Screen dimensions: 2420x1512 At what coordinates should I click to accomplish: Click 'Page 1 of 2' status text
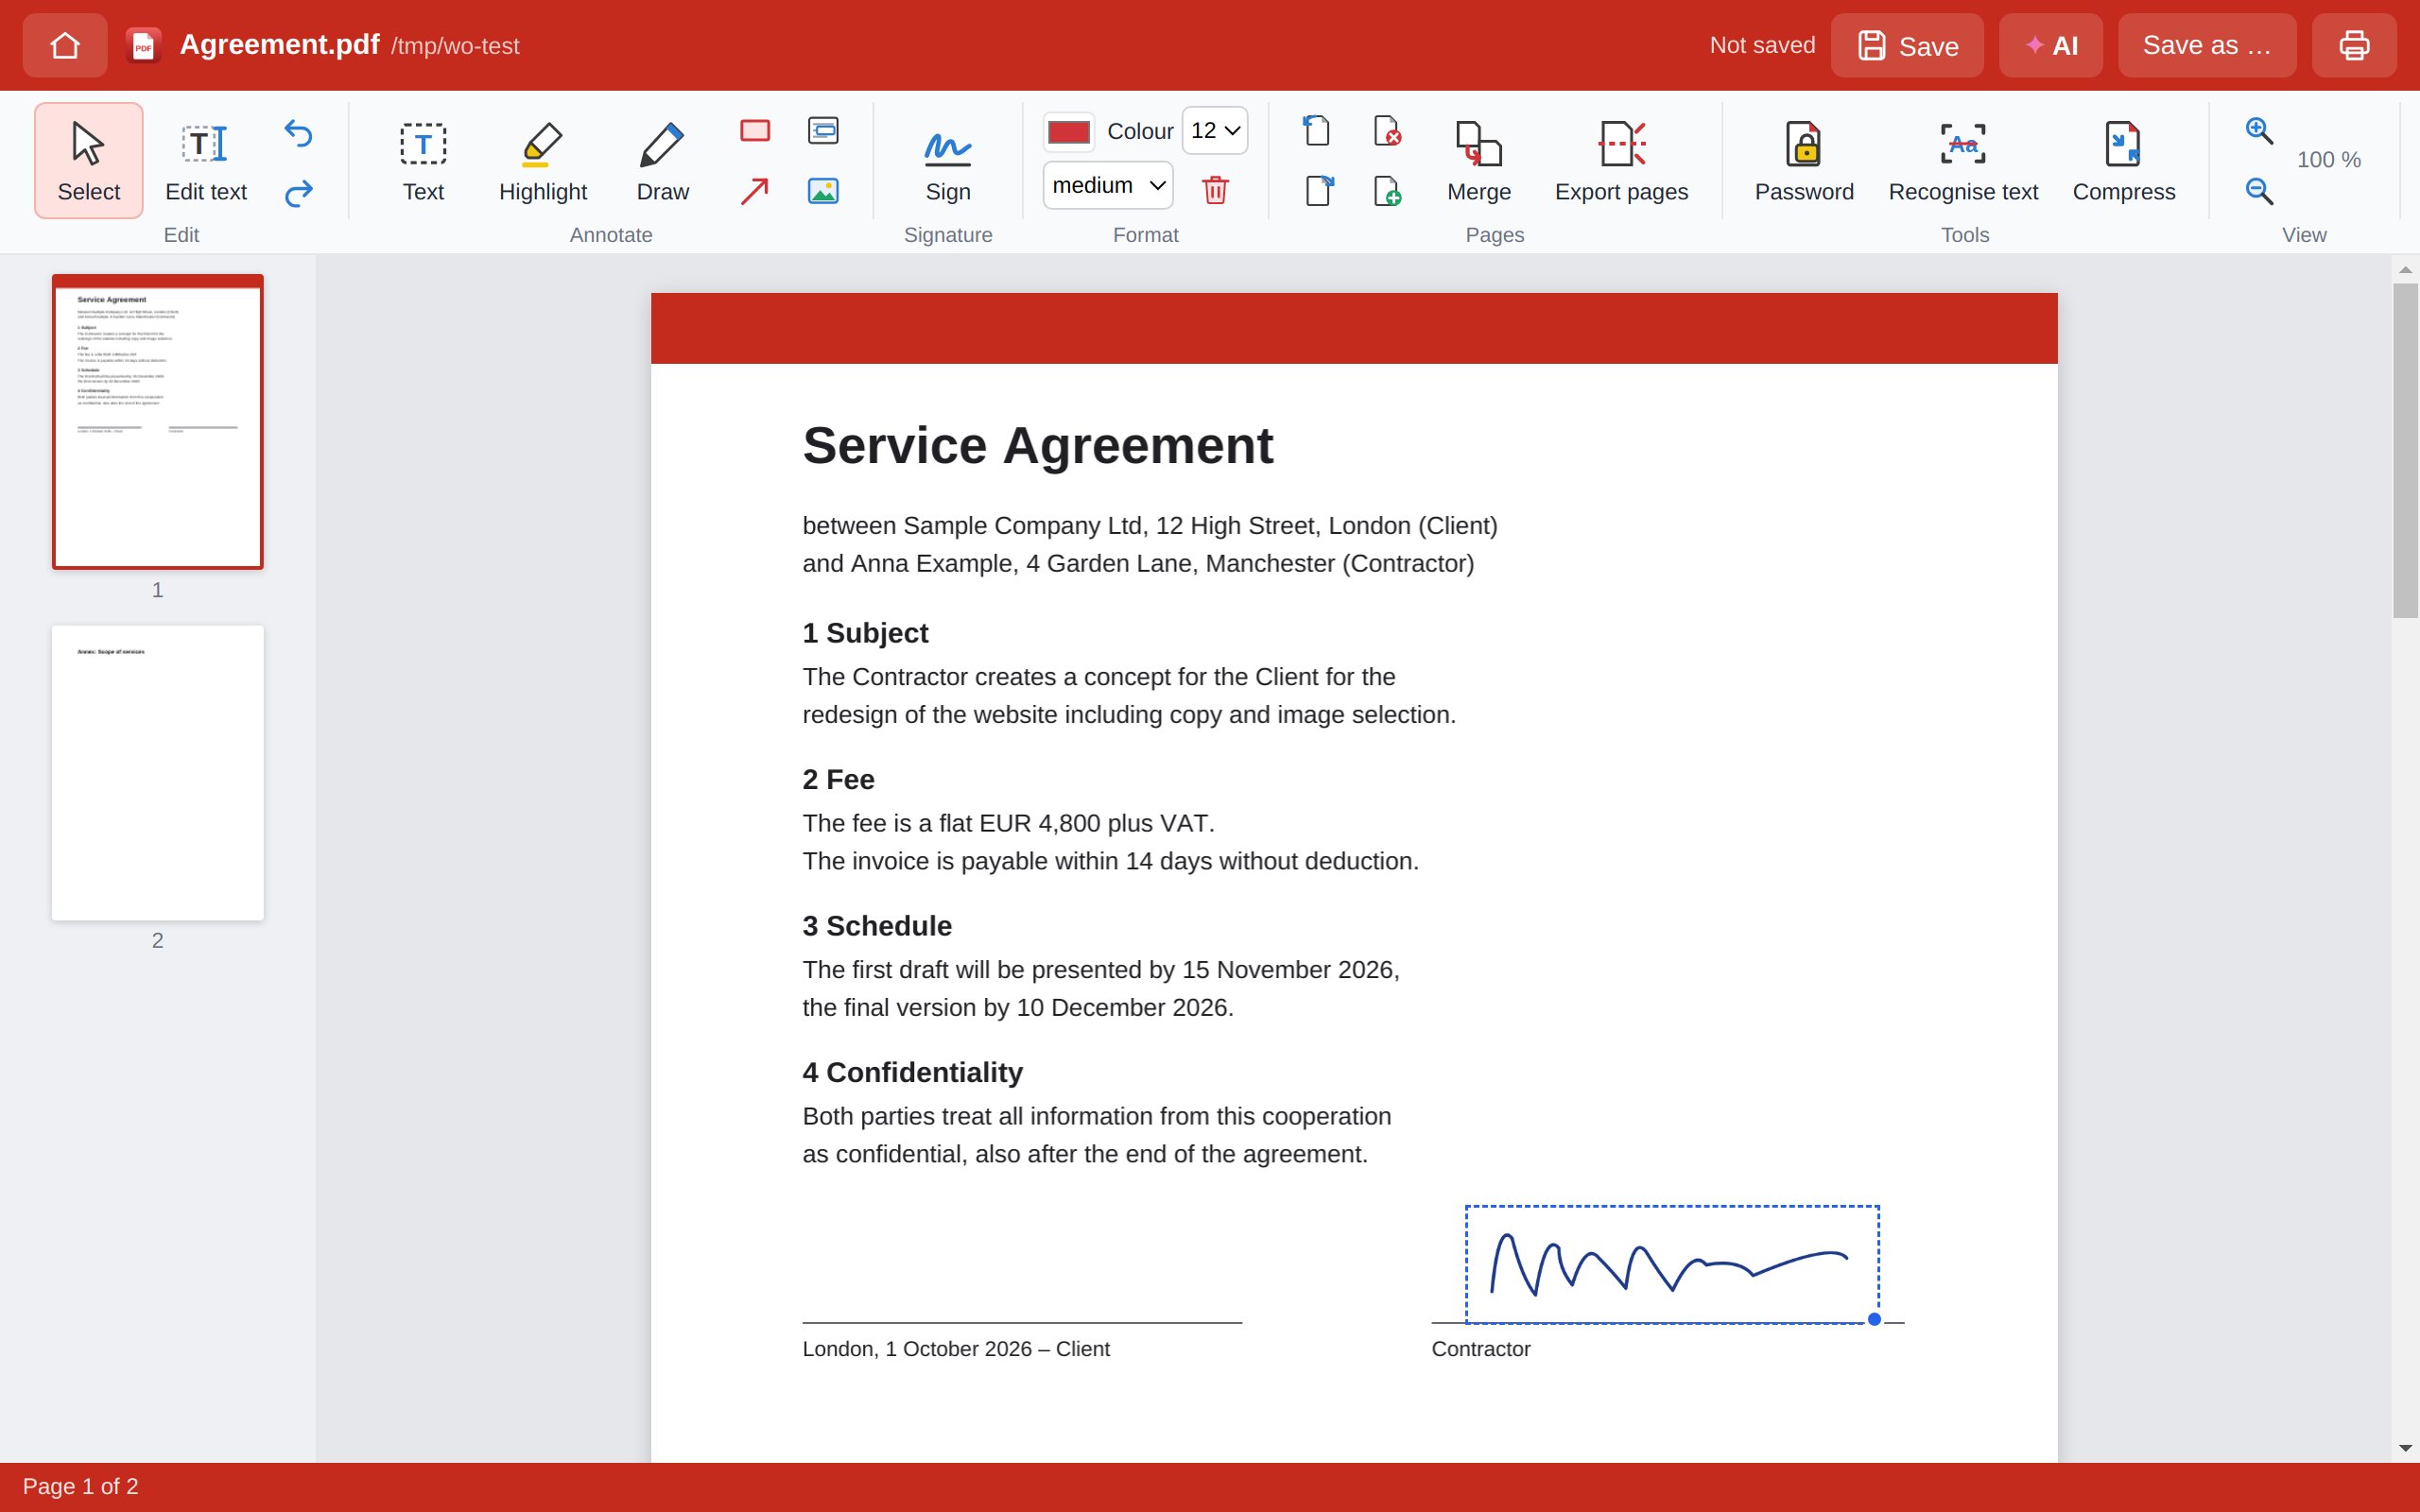(81, 1486)
